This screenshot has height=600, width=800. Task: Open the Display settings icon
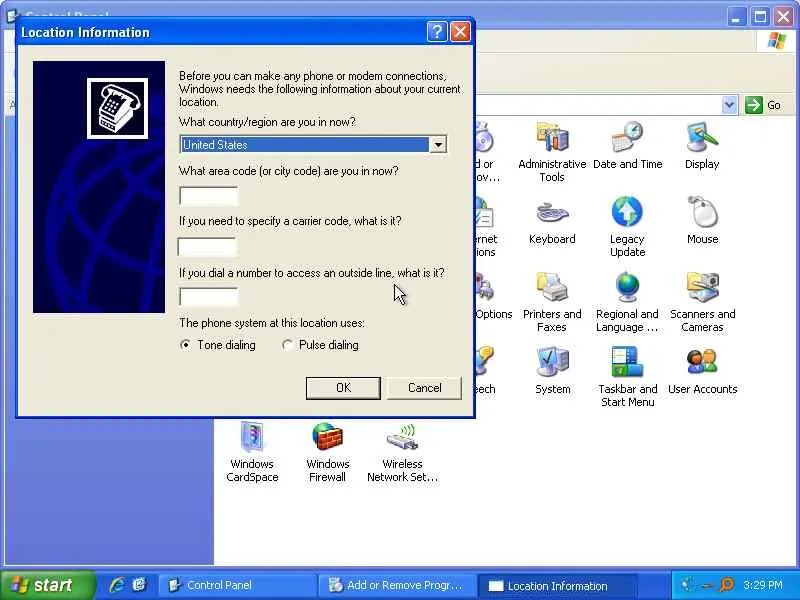702,145
